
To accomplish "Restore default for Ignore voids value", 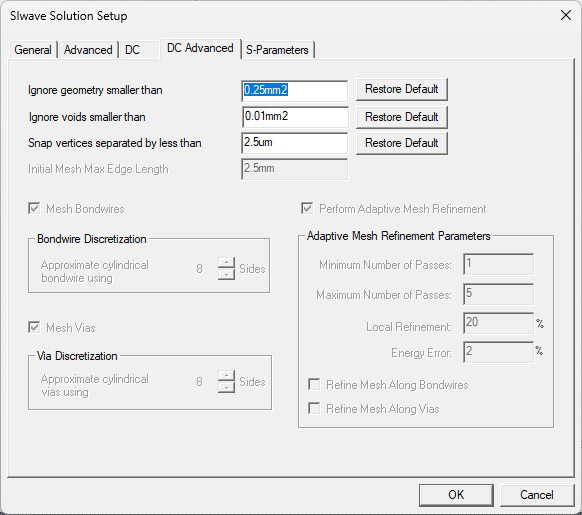I will point(402,117).
